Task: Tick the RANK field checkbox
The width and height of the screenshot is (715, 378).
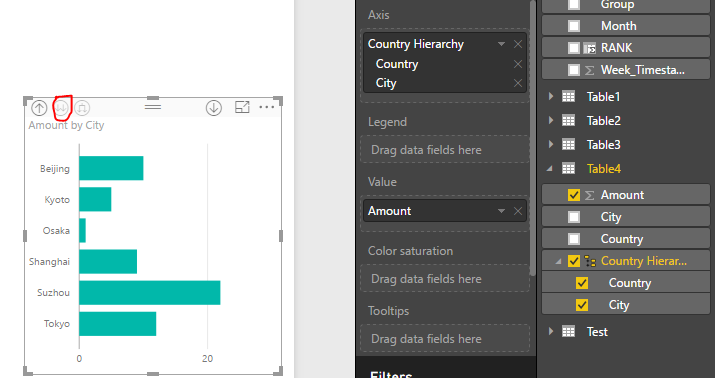Action: coord(574,48)
